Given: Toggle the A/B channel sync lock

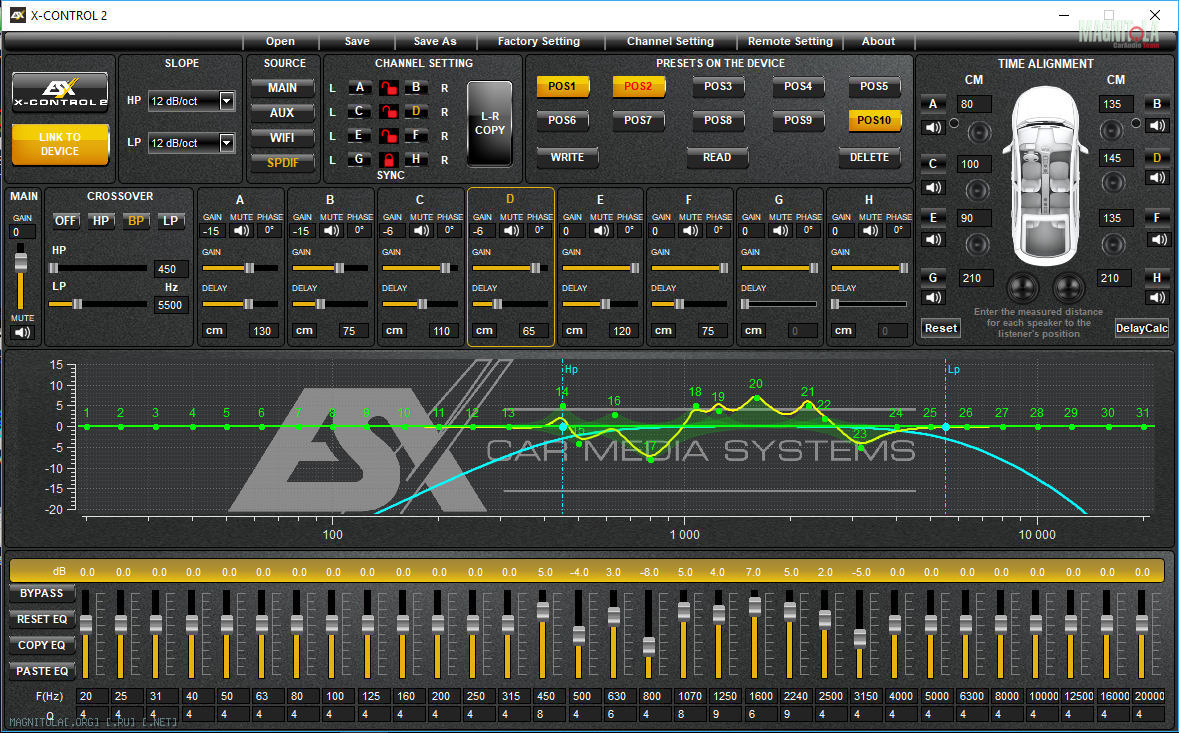Looking at the screenshot, I should [x=388, y=88].
